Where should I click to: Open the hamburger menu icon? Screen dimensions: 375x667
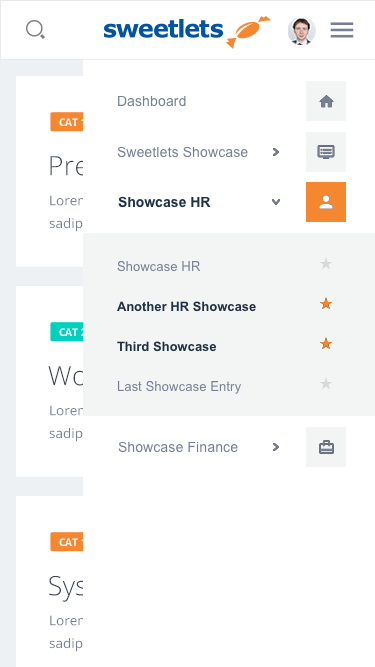click(342, 30)
